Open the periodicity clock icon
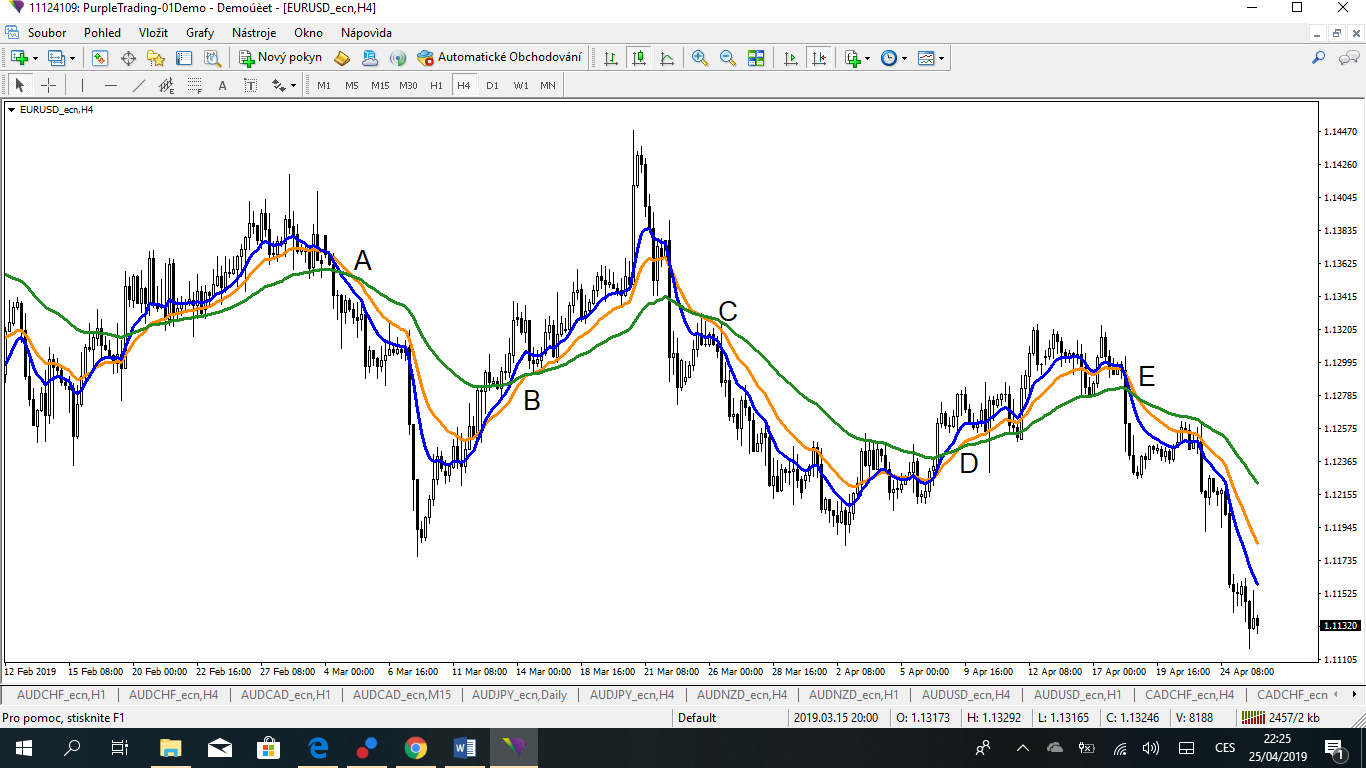 pyautogui.click(x=889, y=58)
